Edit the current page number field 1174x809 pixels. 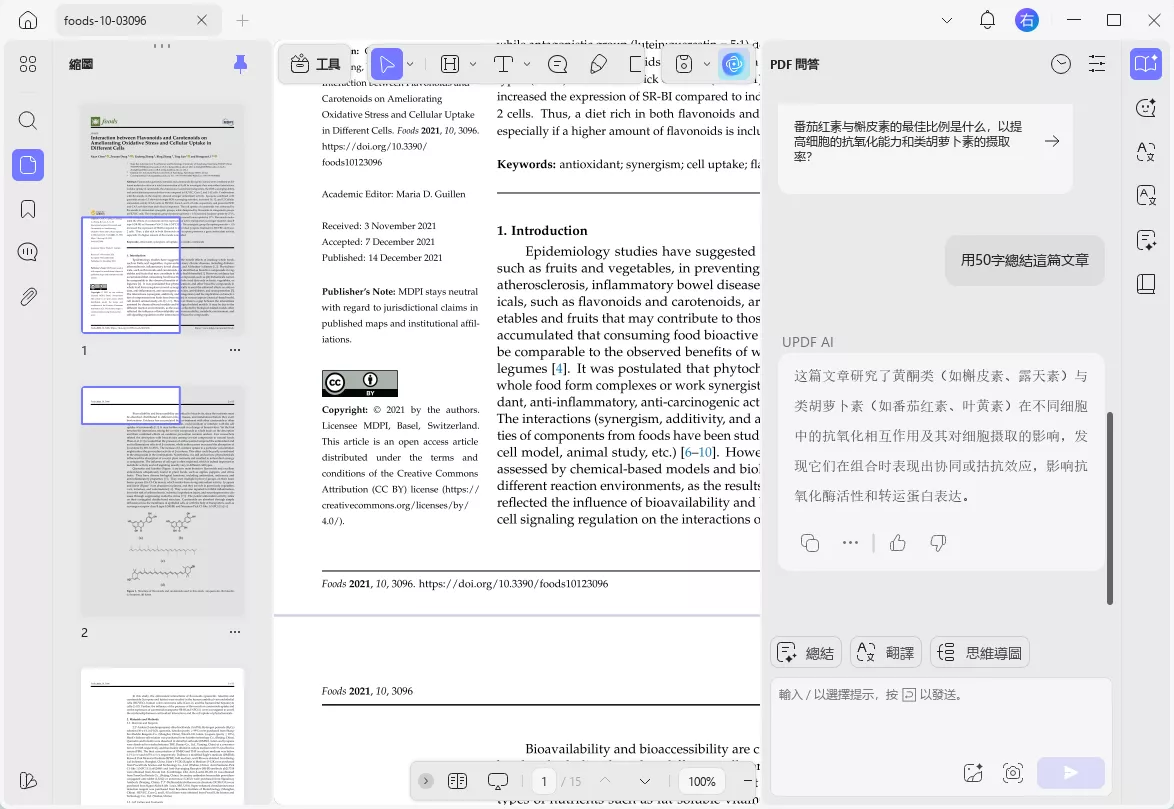[x=544, y=781]
